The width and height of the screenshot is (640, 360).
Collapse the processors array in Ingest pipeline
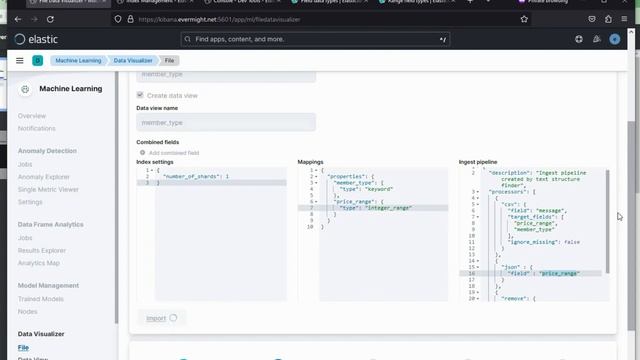[x=478, y=192]
